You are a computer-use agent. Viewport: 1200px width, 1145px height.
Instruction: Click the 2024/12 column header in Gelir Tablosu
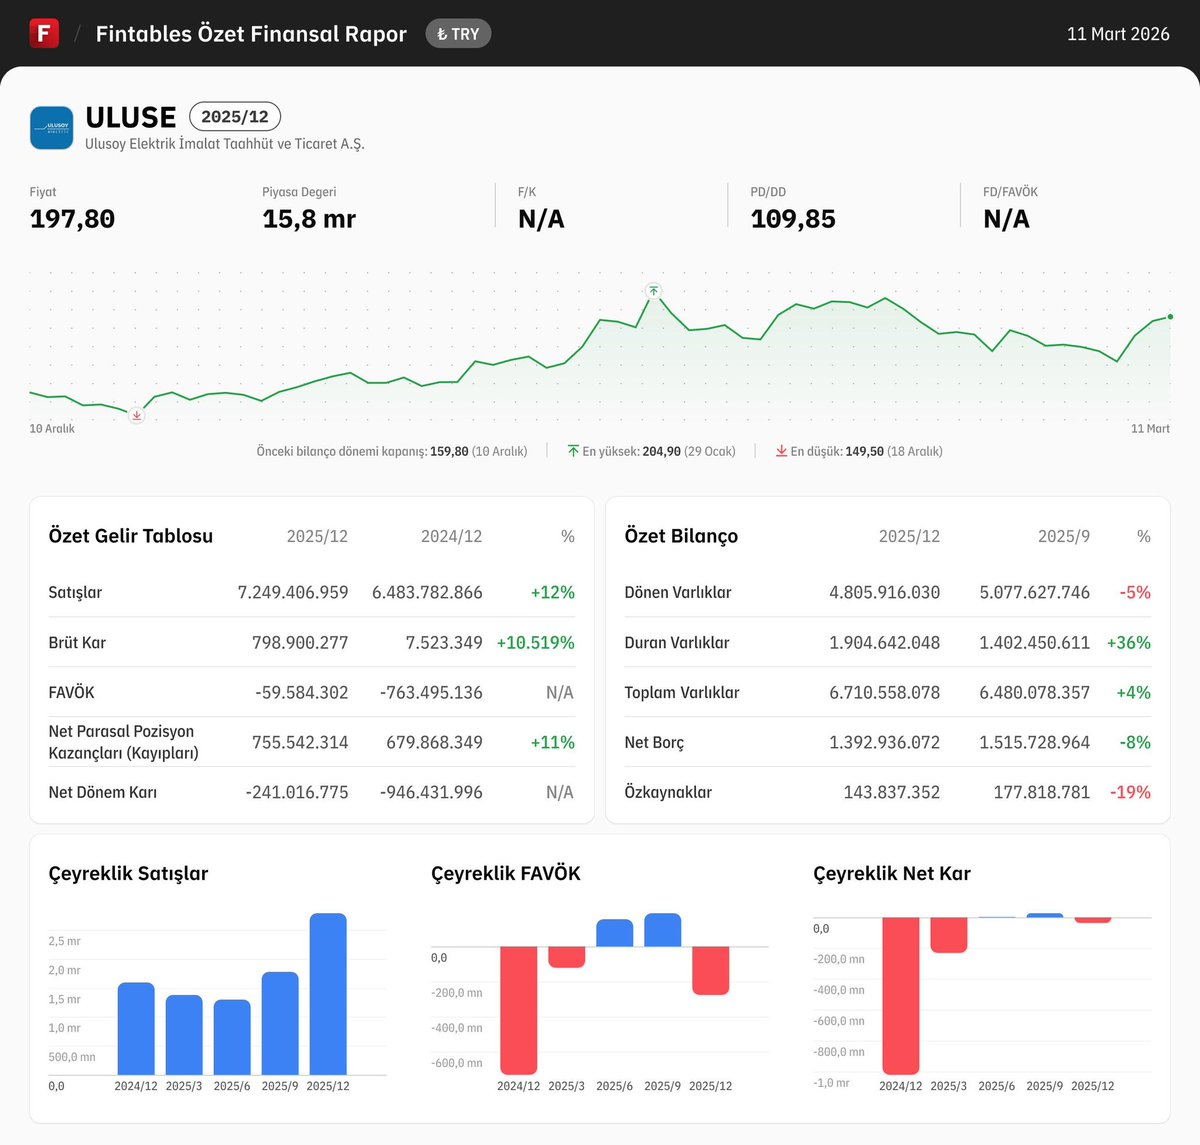point(451,536)
